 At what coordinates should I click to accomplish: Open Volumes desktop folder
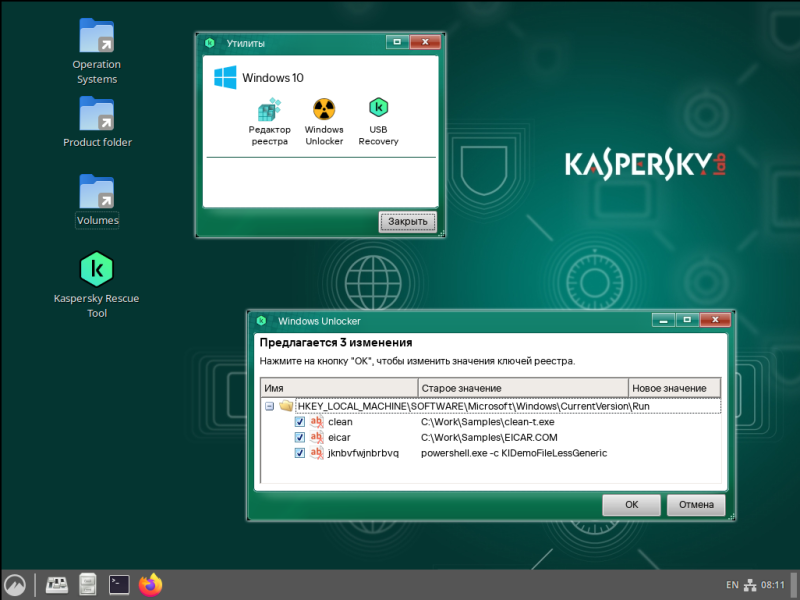point(97,201)
